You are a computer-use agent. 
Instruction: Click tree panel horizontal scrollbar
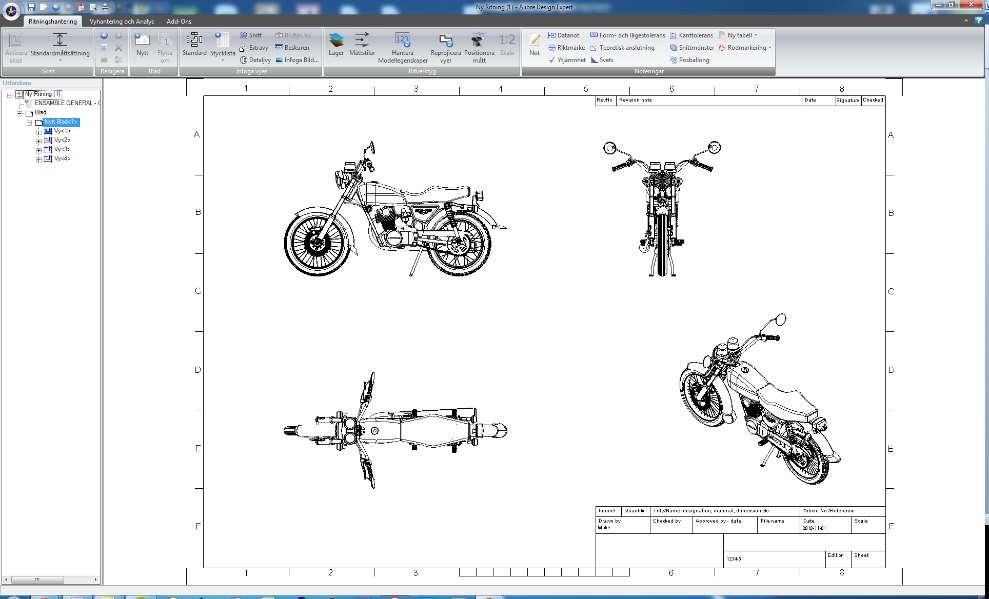[x=50, y=579]
